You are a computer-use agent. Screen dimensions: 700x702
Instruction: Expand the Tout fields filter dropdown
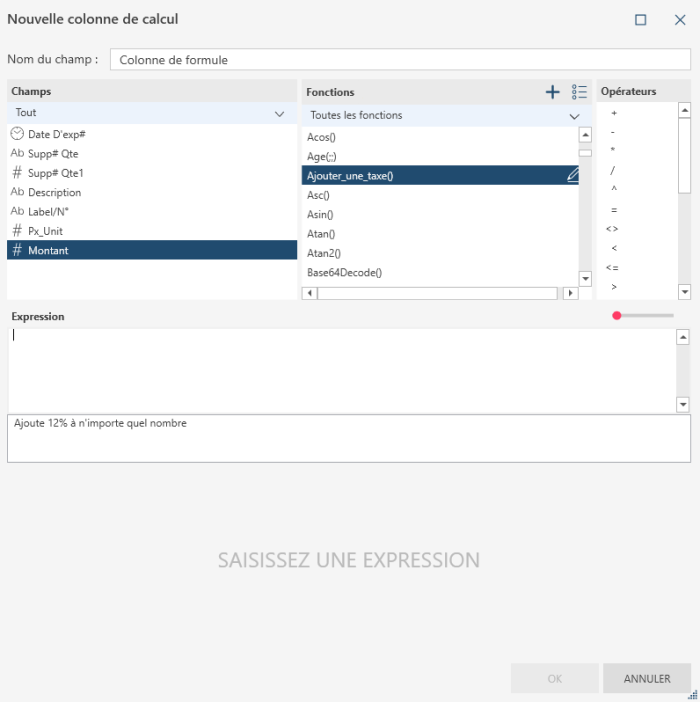(x=279, y=114)
